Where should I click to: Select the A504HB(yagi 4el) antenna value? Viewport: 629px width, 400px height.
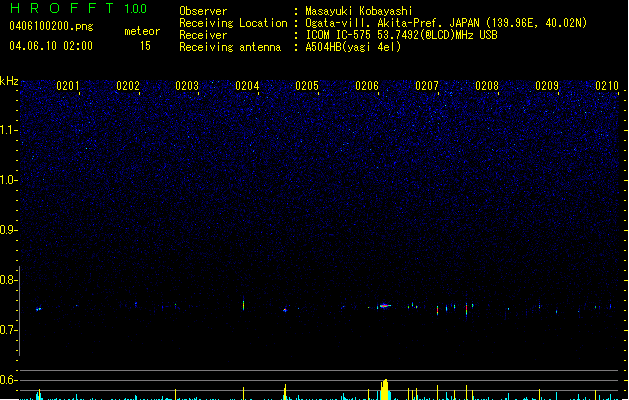[353, 47]
